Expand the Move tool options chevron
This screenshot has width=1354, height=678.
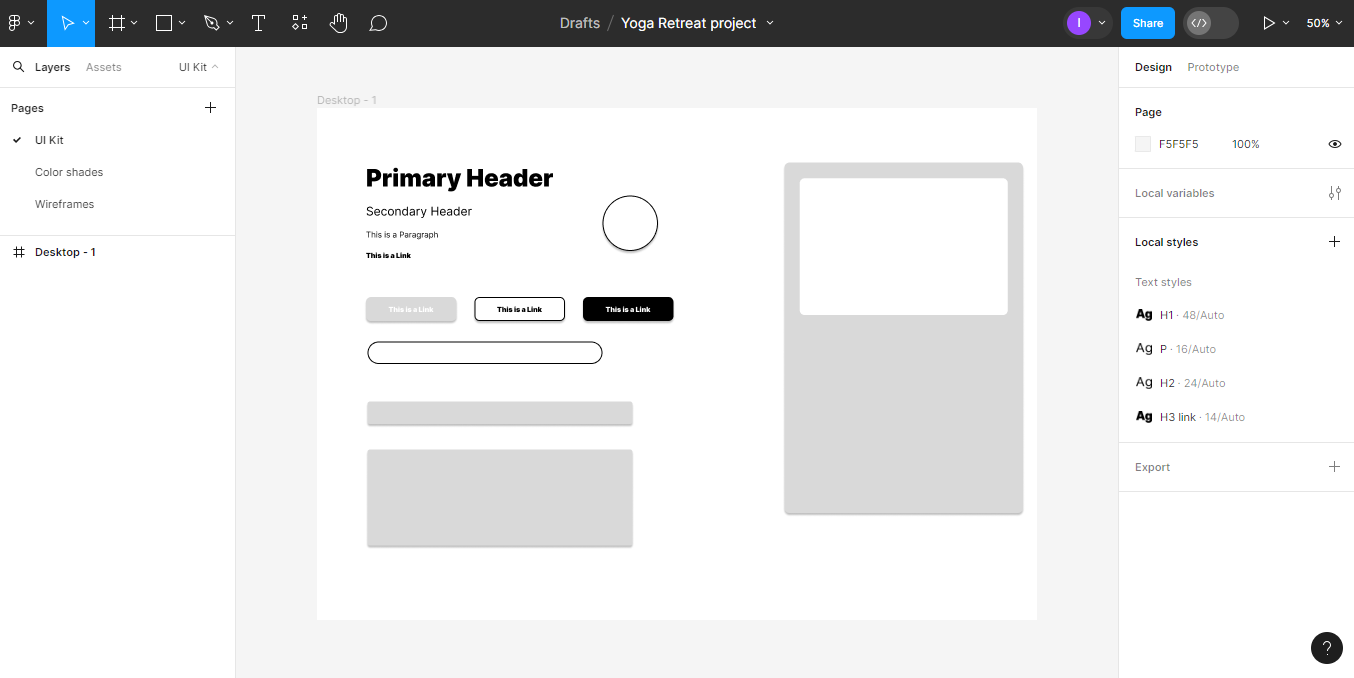tap(87, 23)
